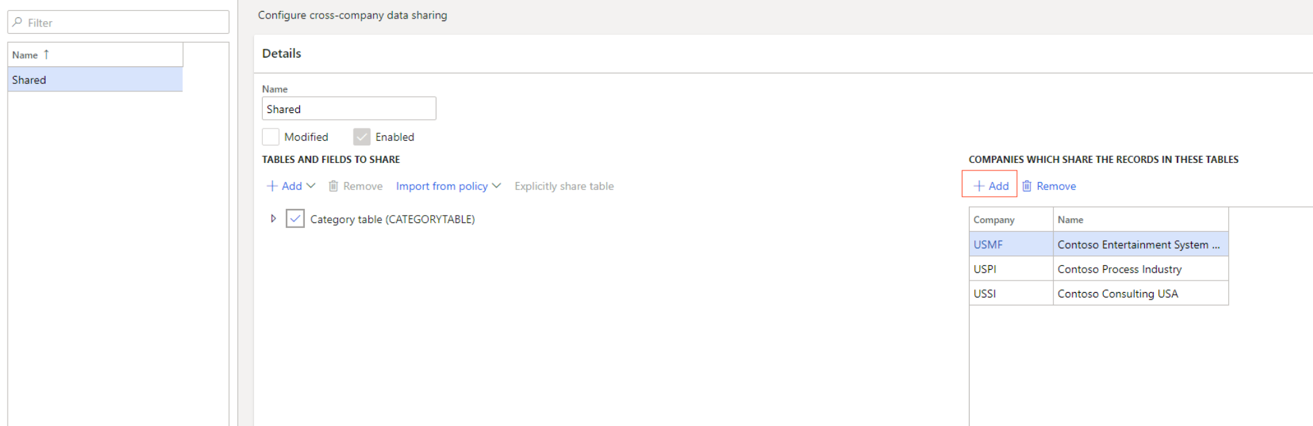
Task: Click the plus icon in companies Add
Action: 979,186
